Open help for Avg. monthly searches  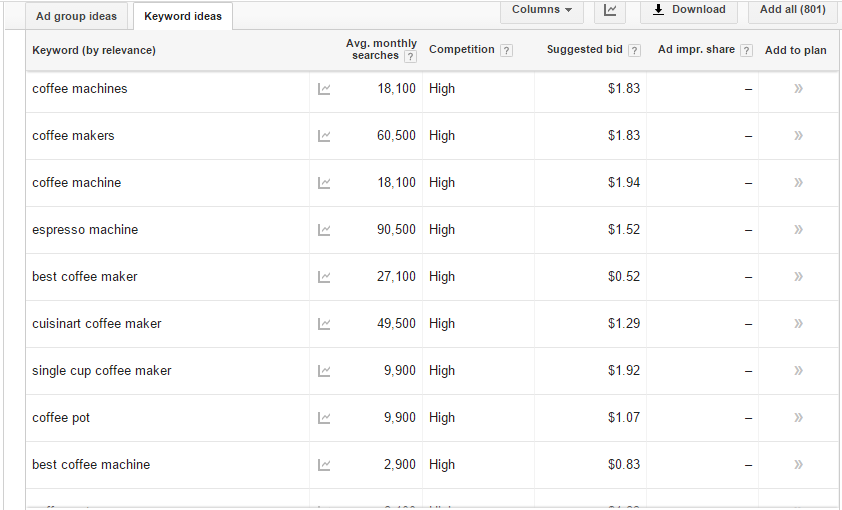410,56
